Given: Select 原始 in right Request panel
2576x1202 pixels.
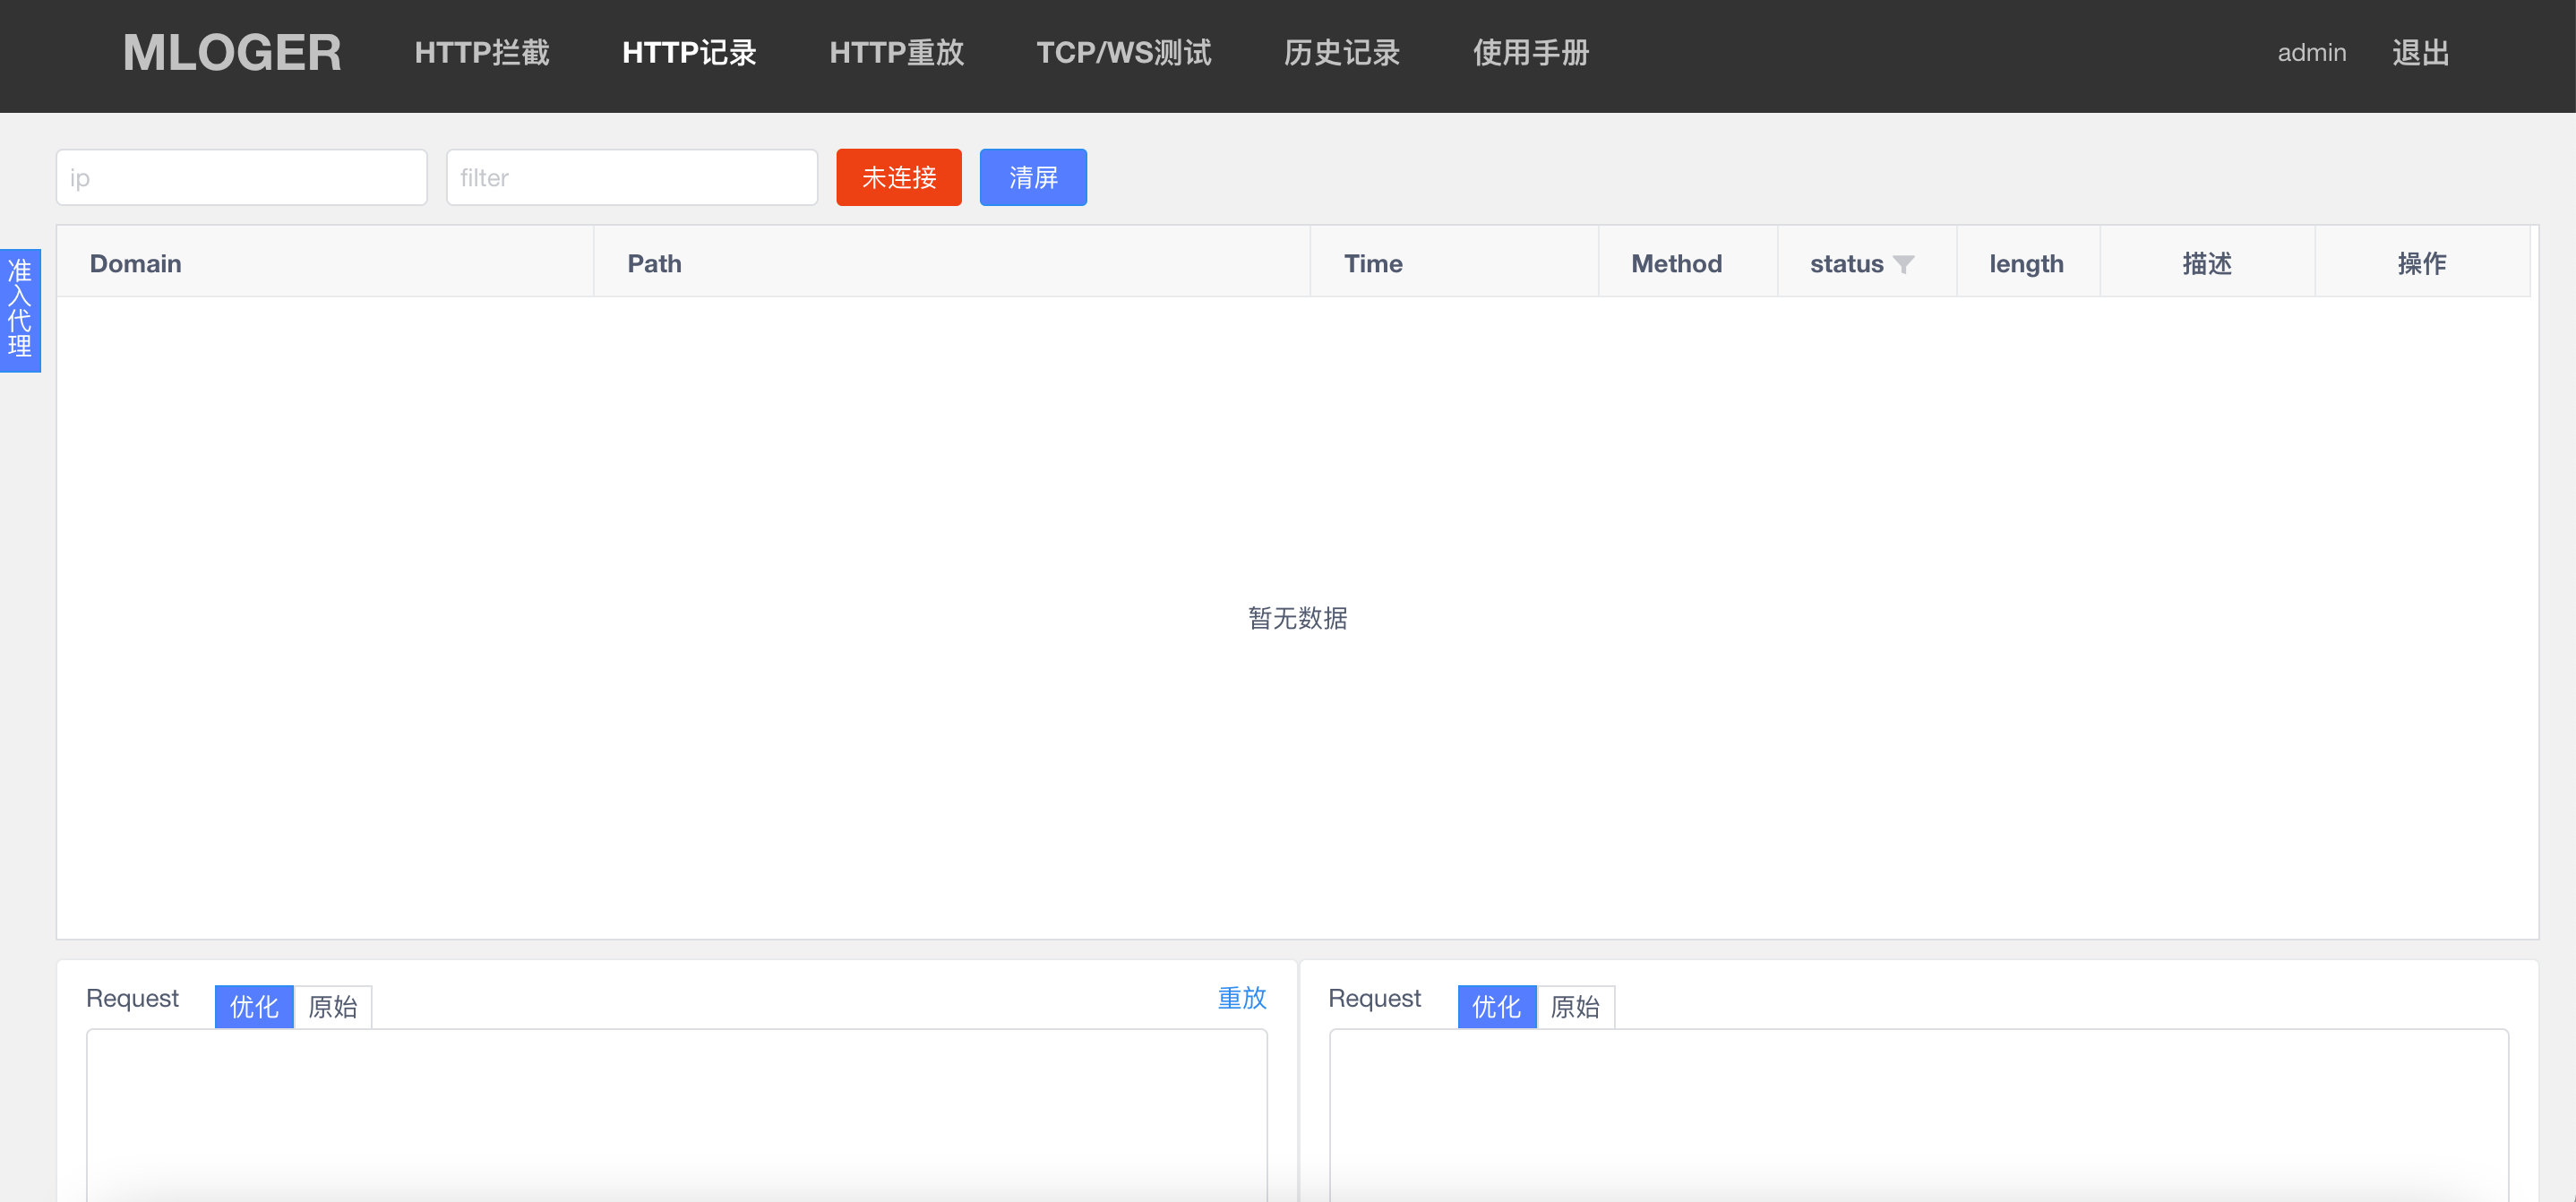Looking at the screenshot, I should tap(1575, 1006).
